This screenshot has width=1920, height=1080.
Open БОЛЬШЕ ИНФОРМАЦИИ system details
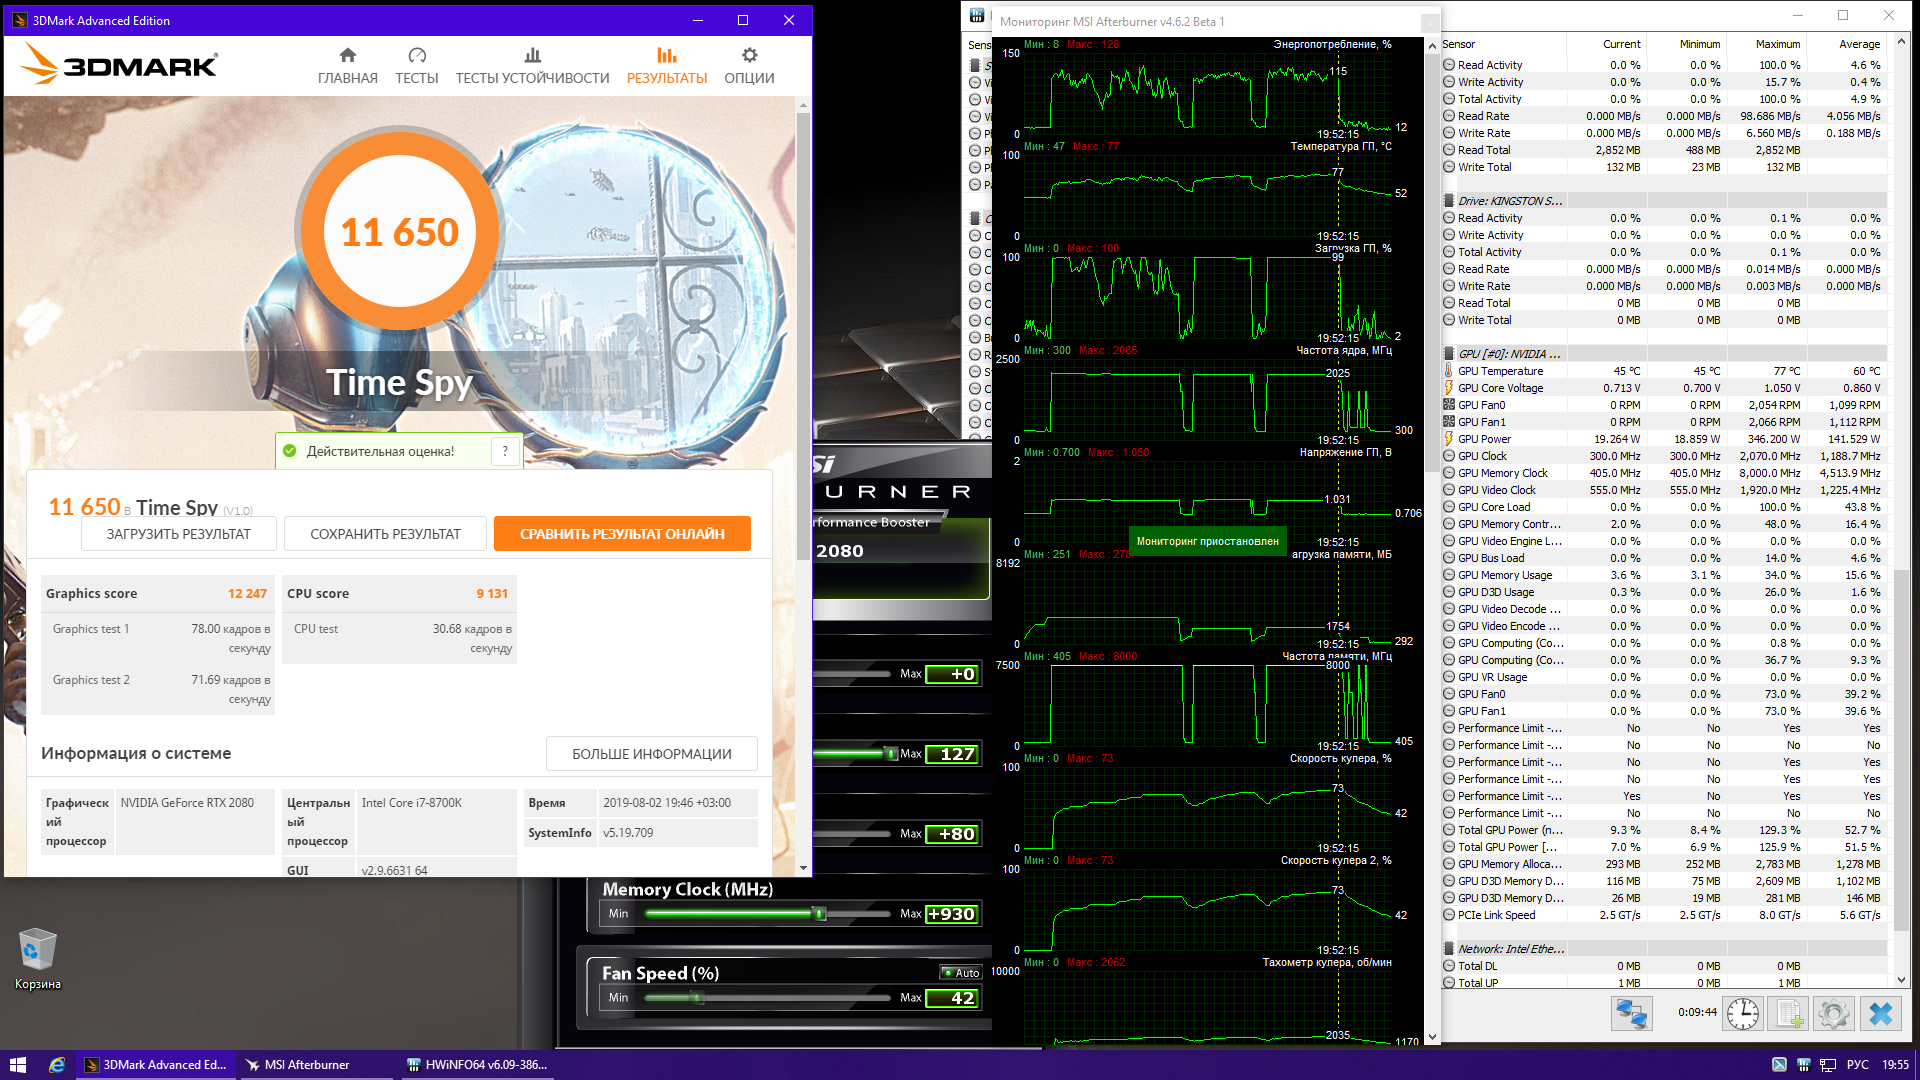(x=651, y=754)
